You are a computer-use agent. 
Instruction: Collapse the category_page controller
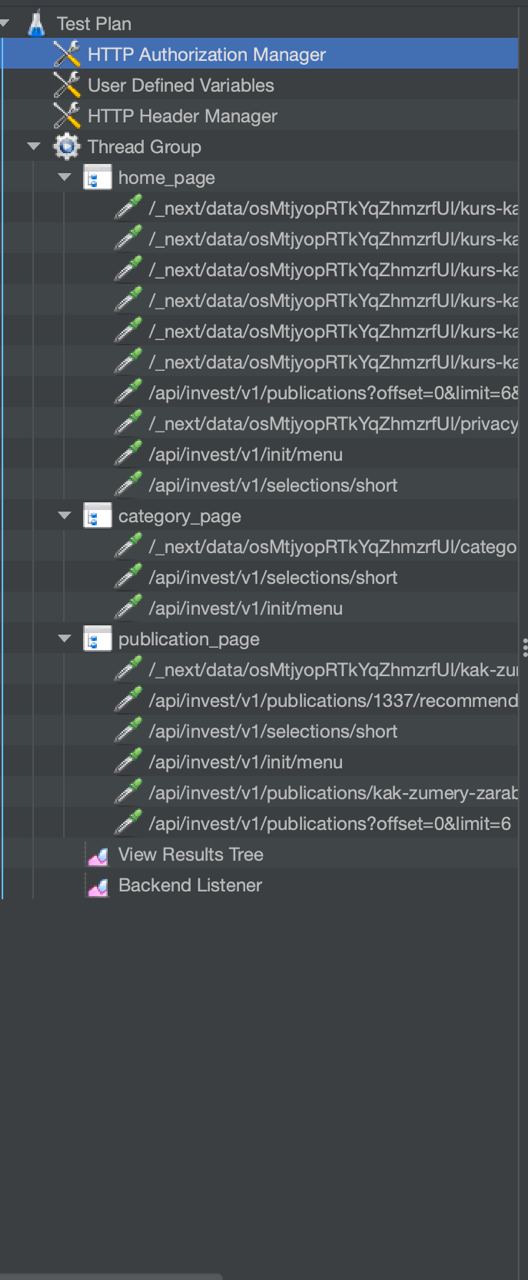pyautogui.click(x=65, y=516)
